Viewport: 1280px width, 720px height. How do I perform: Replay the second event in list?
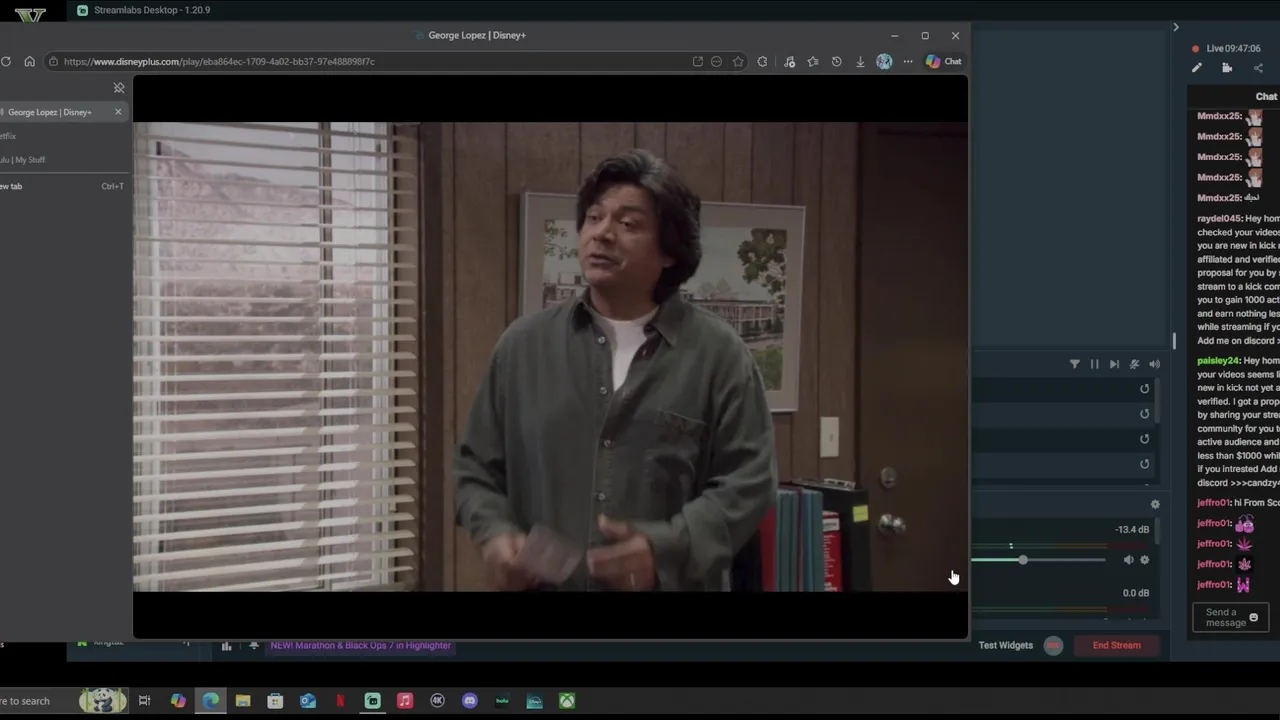pos(1145,414)
